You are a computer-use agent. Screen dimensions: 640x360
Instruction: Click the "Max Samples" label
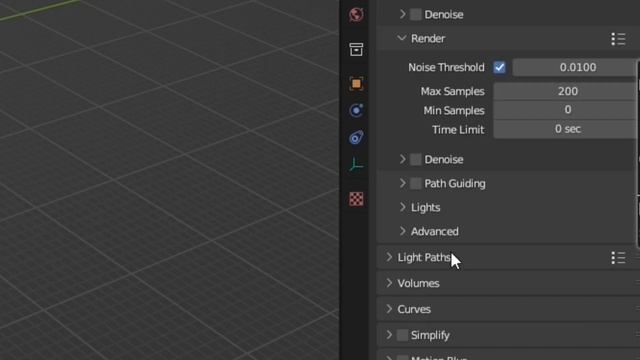click(x=452, y=91)
